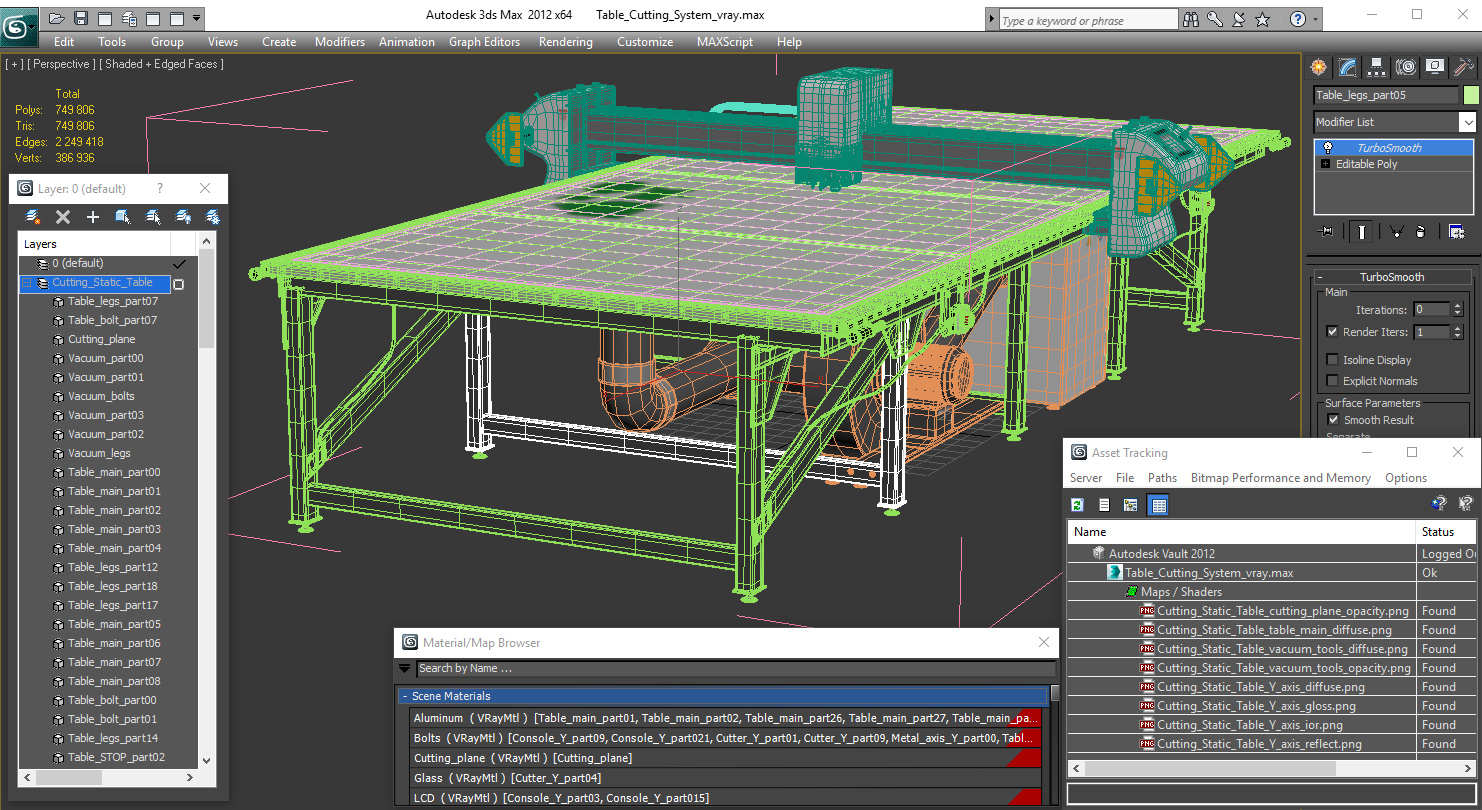
Task: Switch to the Modify command panel tab
Action: [x=1348, y=67]
